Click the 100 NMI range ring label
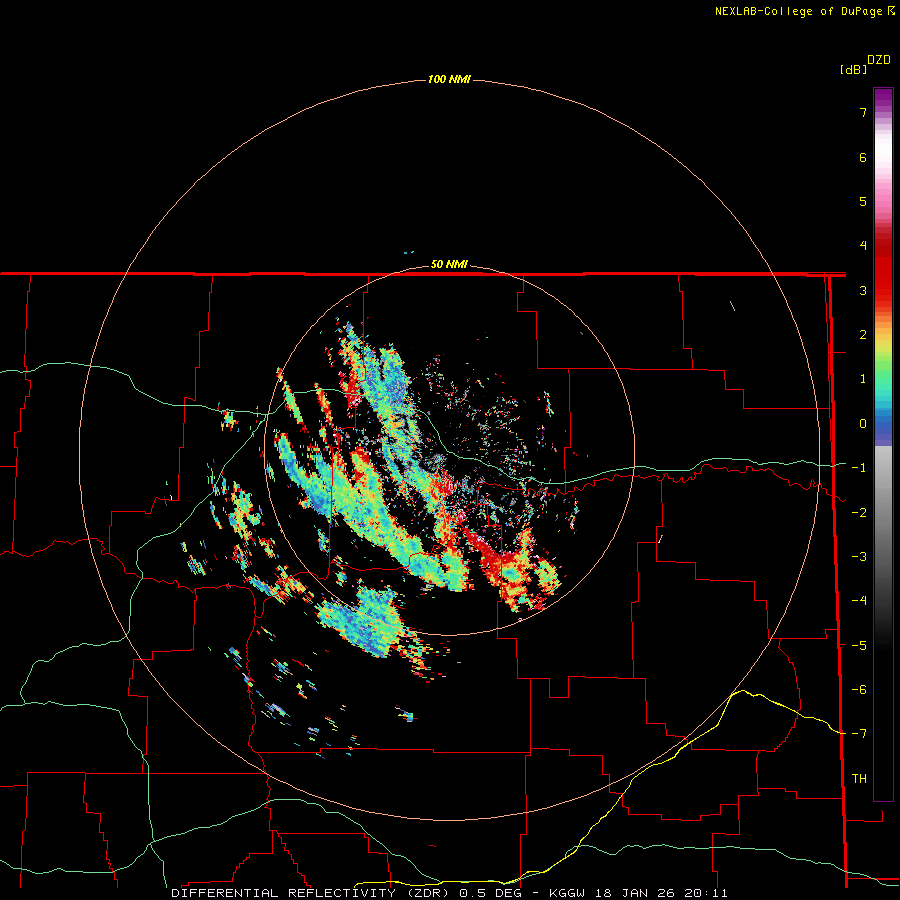The width and height of the screenshot is (900, 900). pos(449,79)
